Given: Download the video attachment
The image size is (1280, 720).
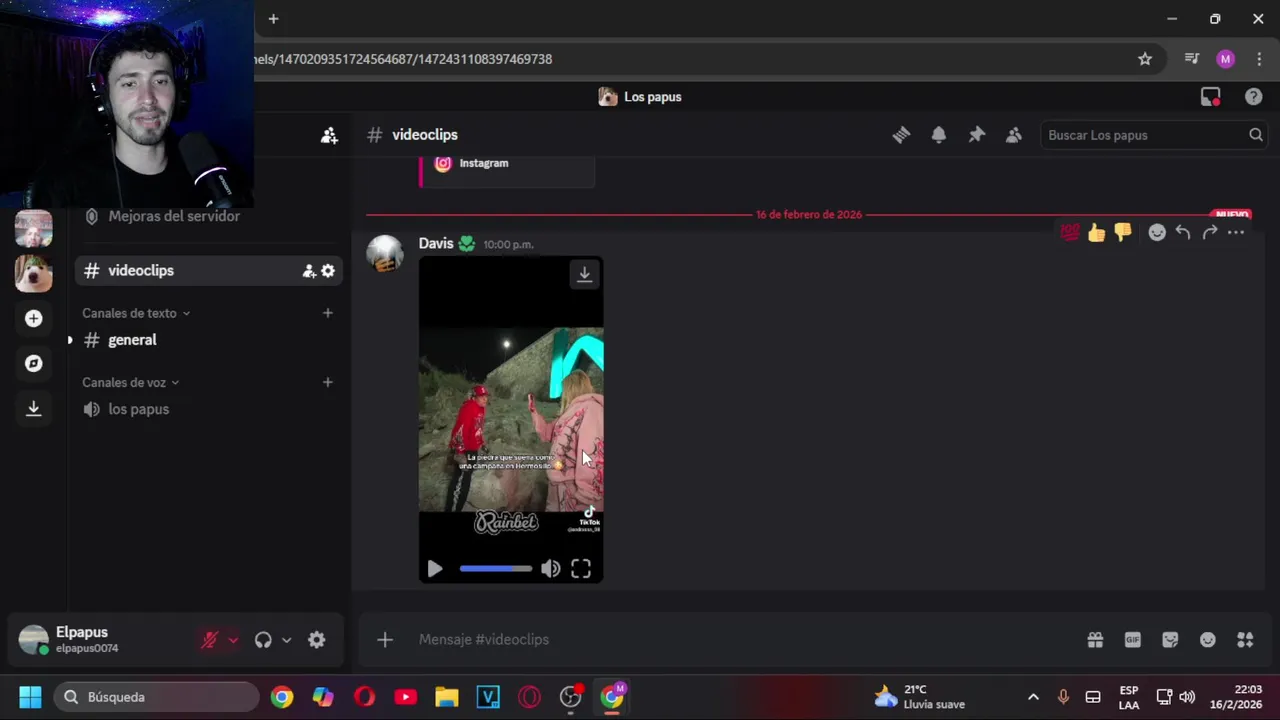Looking at the screenshot, I should [x=584, y=274].
